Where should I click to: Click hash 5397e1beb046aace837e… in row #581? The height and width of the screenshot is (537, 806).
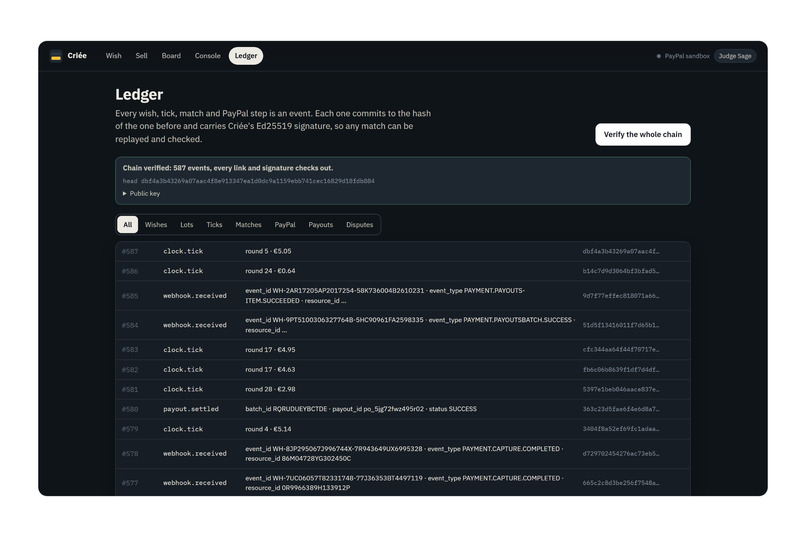tap(620, 390)
